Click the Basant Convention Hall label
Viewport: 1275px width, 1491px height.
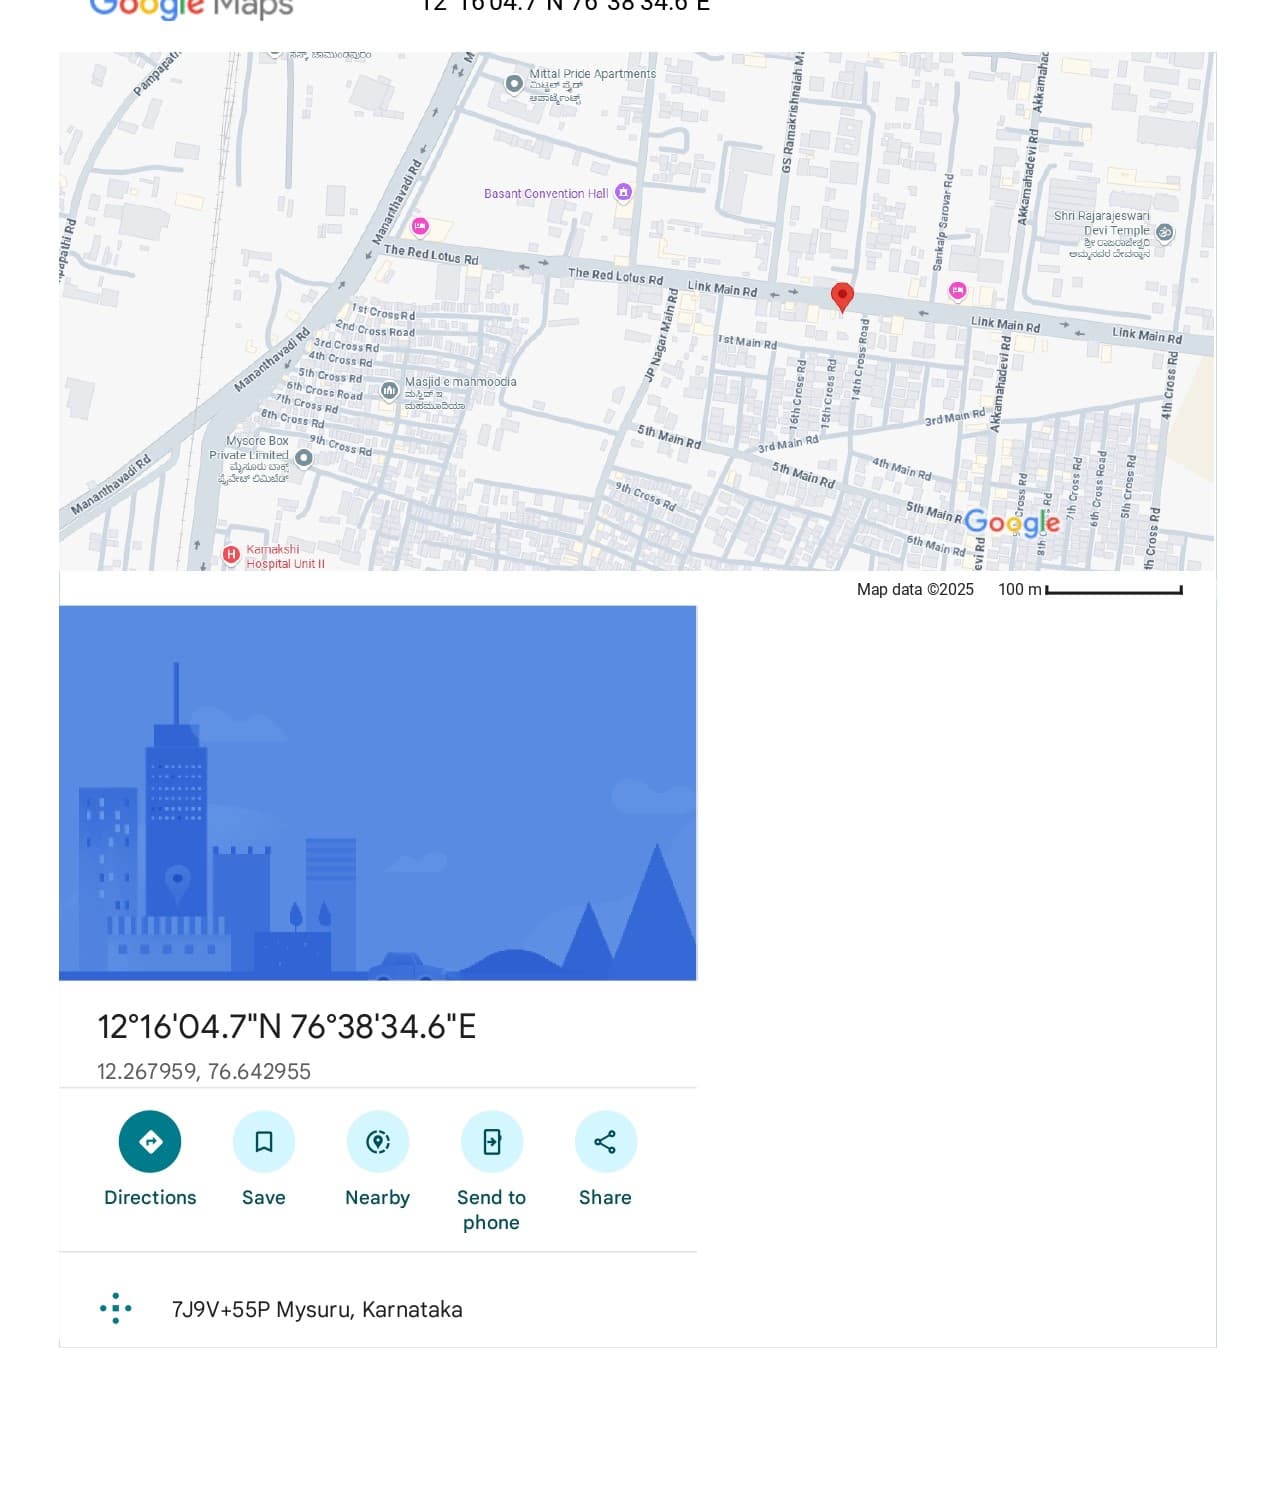[x=546, y=193]
